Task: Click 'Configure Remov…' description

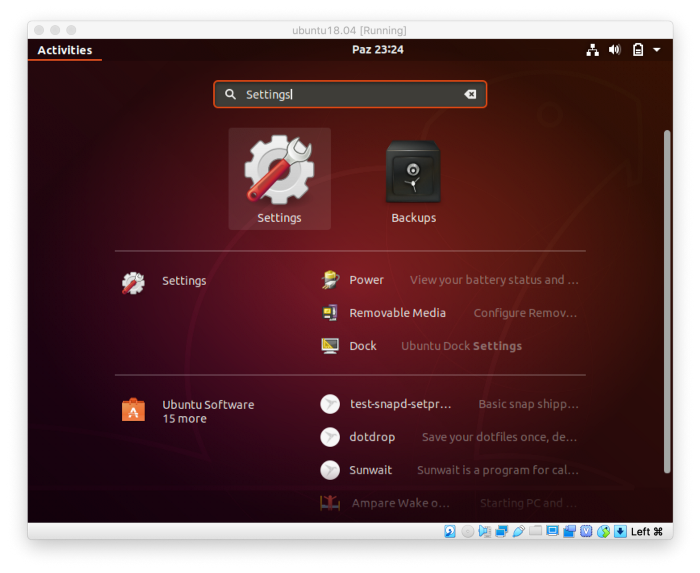Action: coord(525,313)
